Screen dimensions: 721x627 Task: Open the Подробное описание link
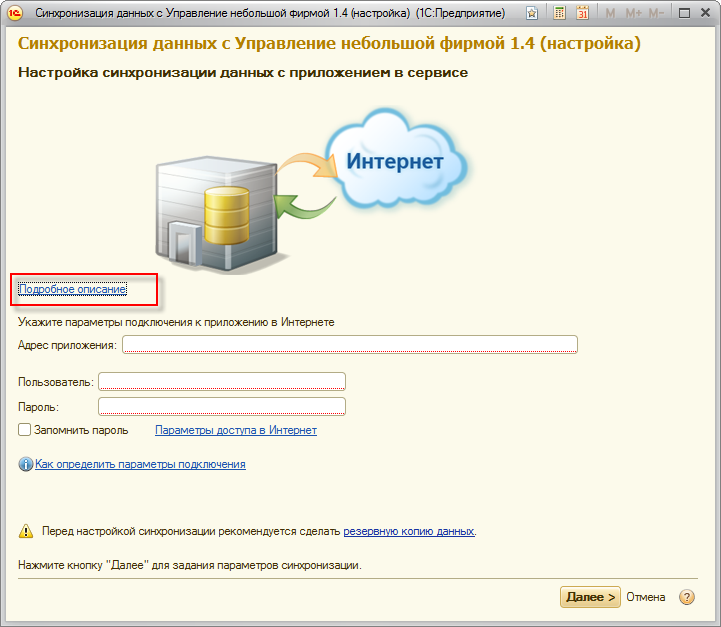pos(73,289)
